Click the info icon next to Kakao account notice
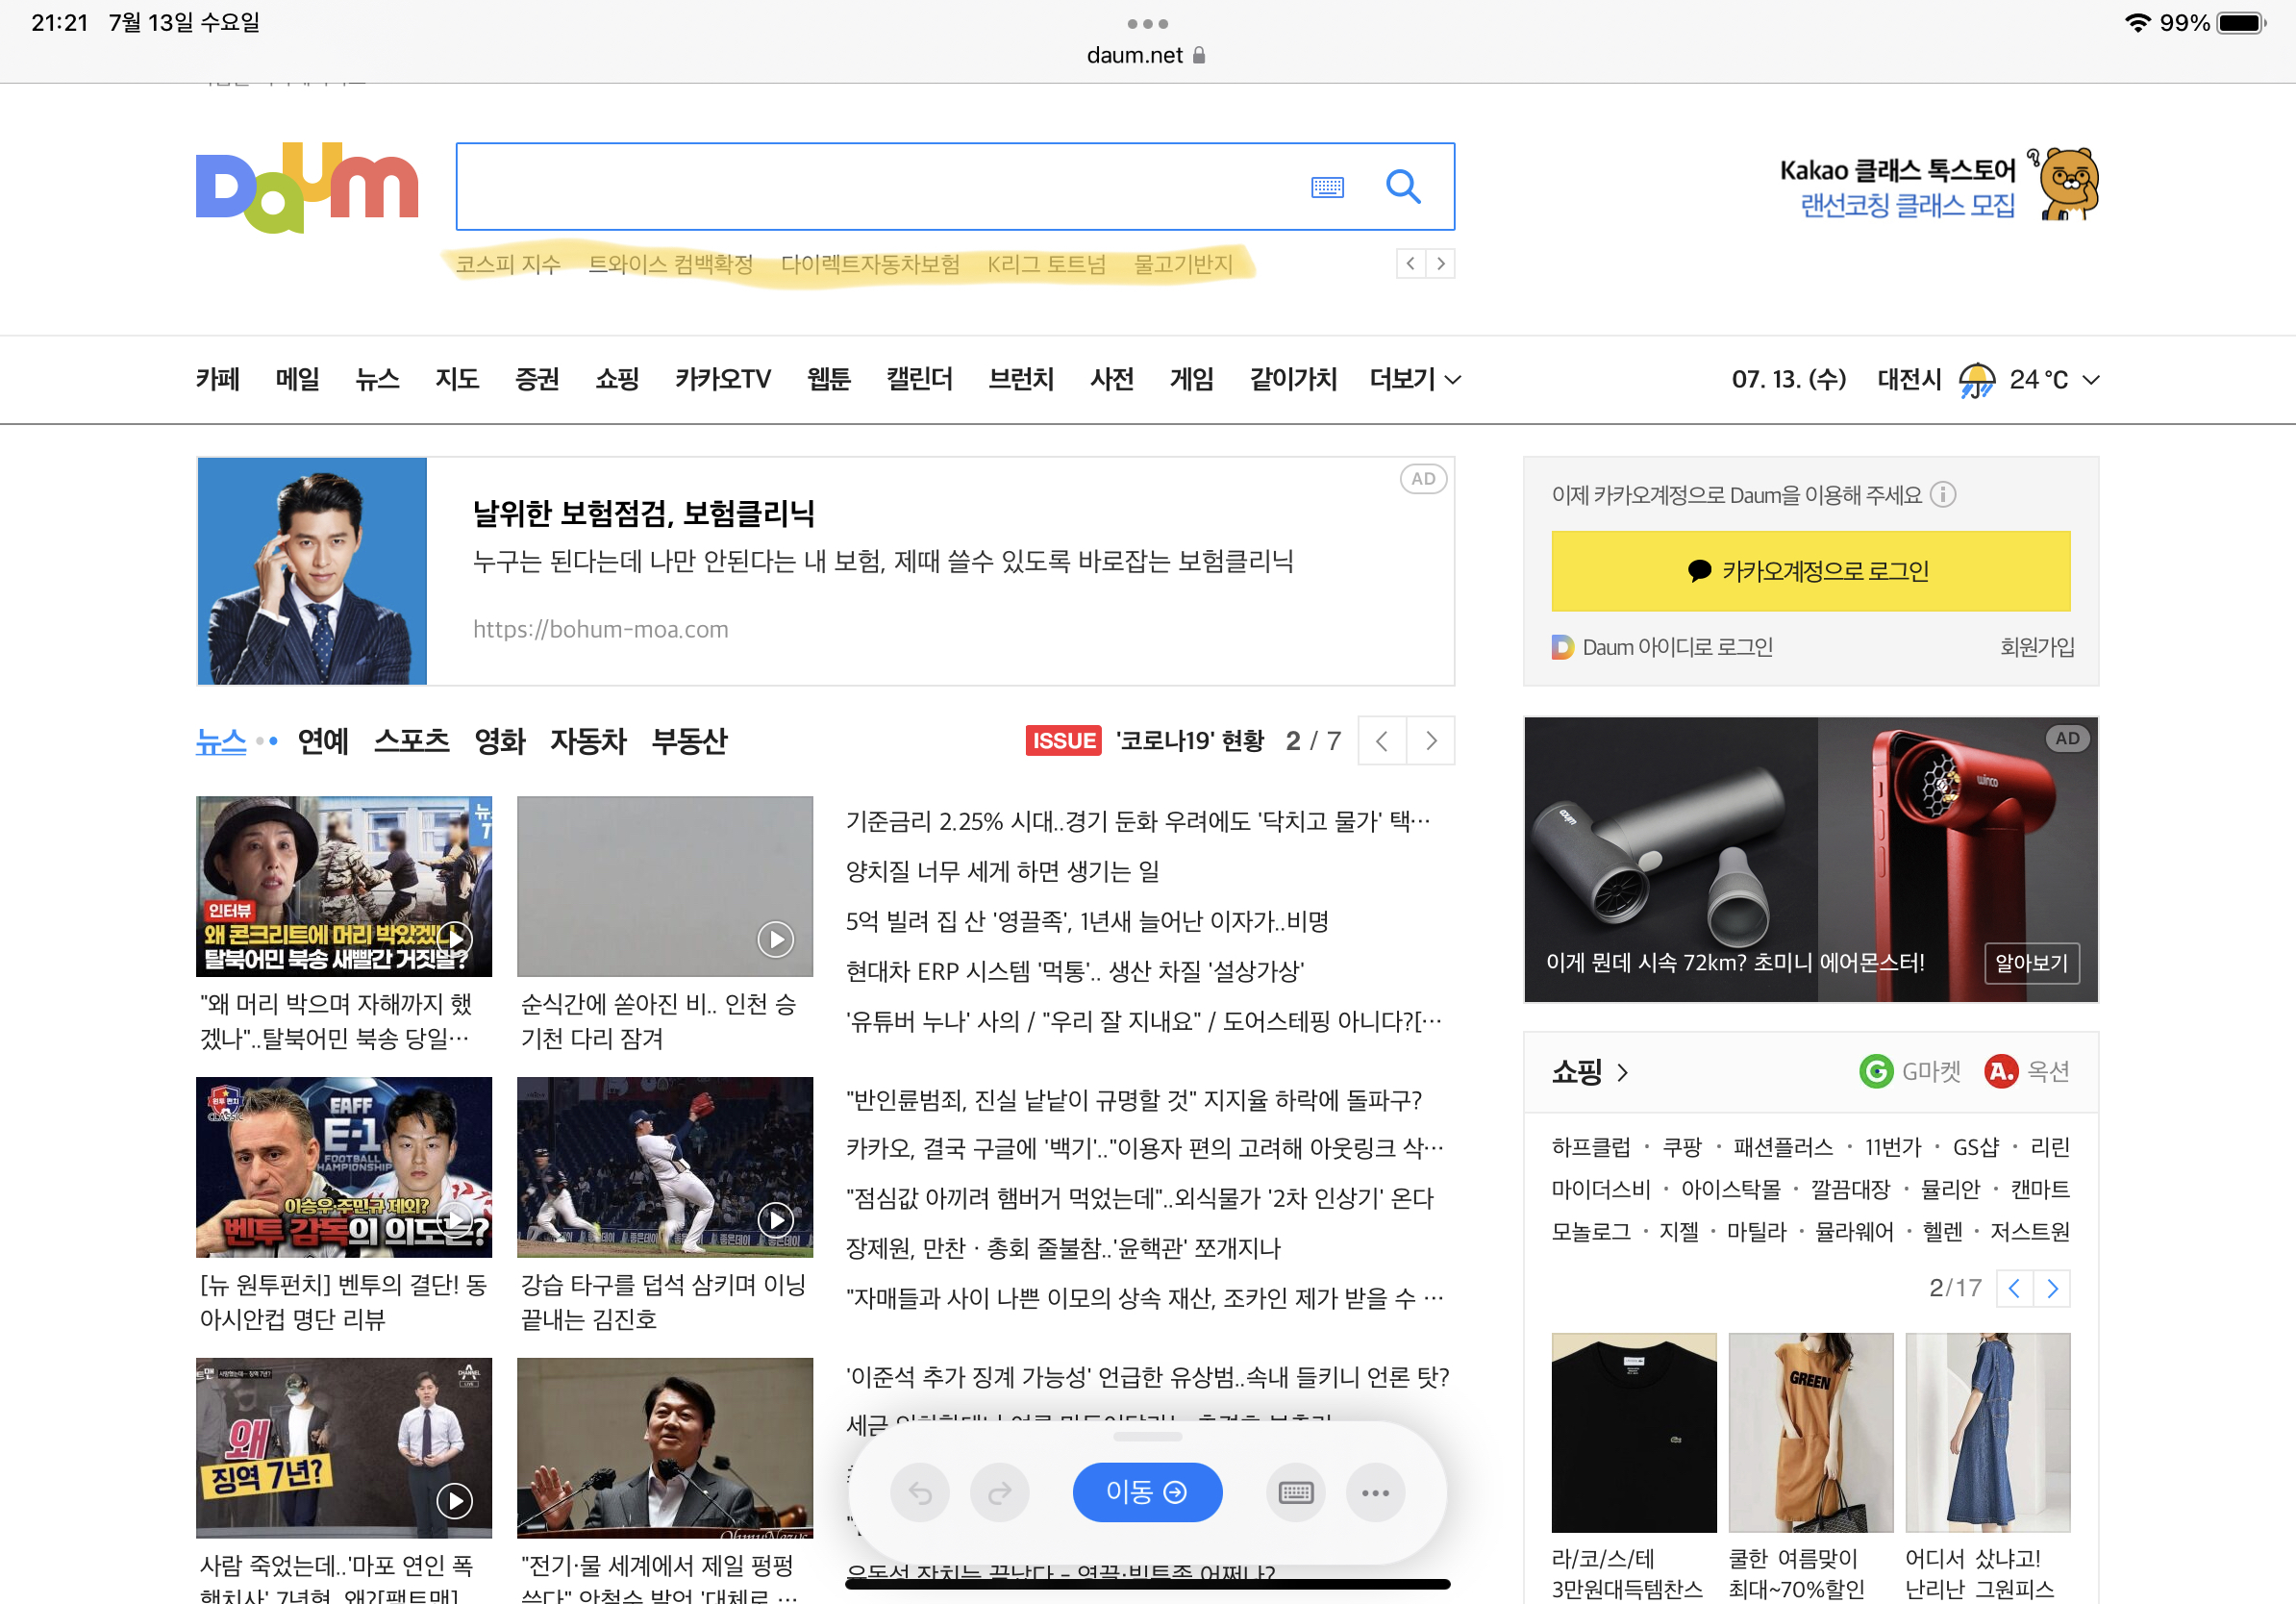This screenshot has width=2296, height=1604. (x=1942, y=495)
